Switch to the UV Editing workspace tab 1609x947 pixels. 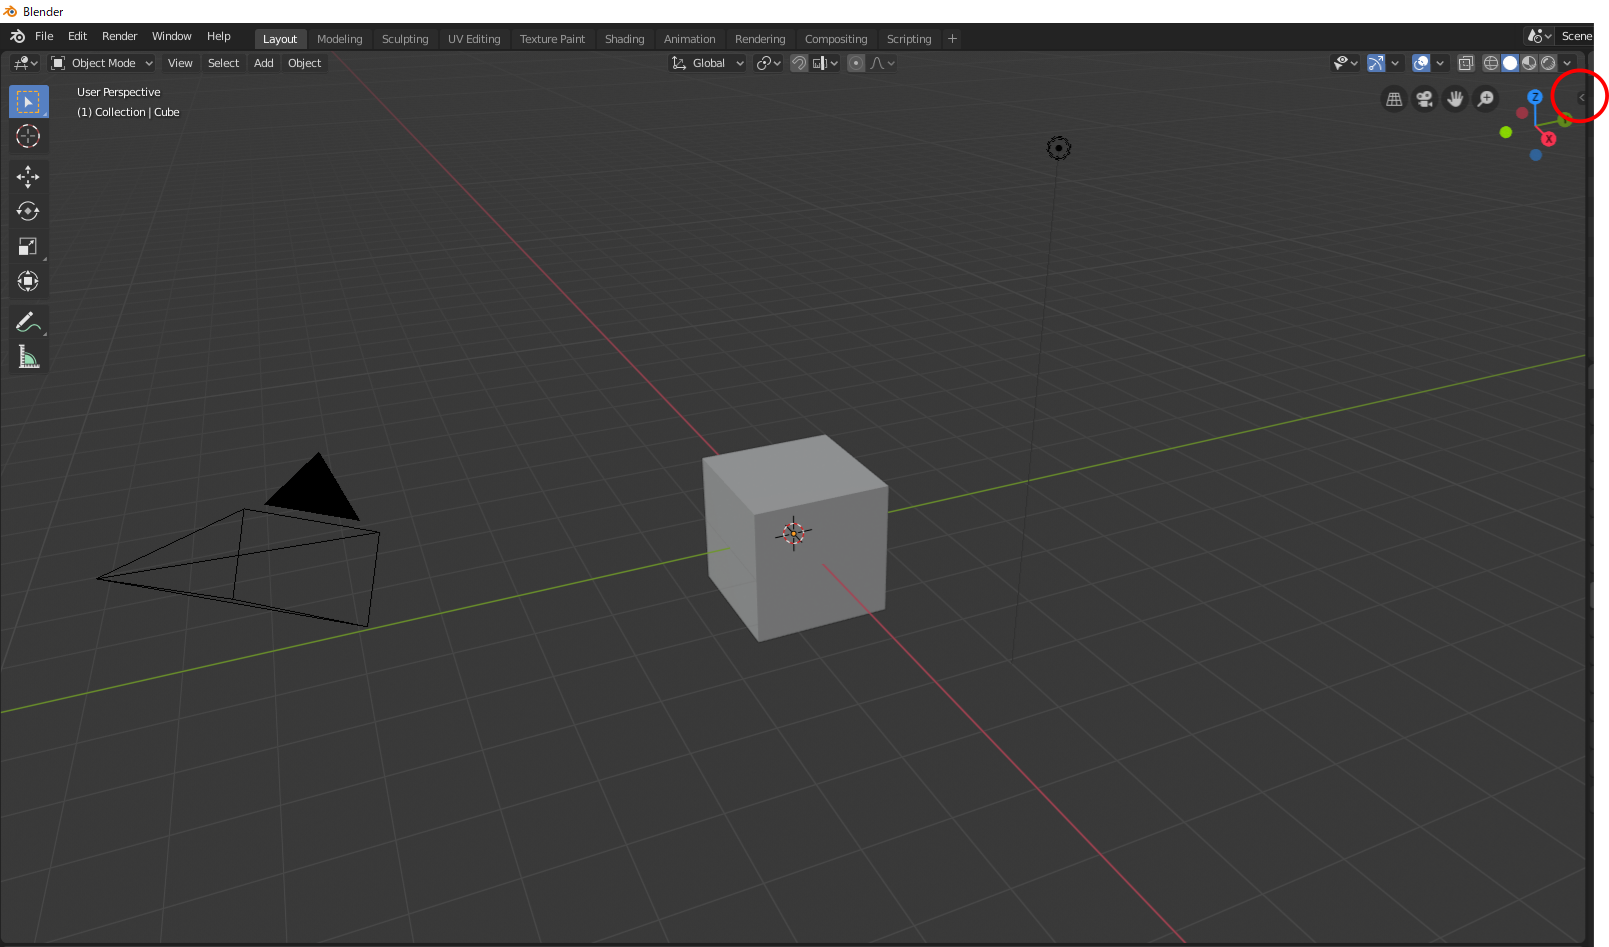click(x=474, y=39)
